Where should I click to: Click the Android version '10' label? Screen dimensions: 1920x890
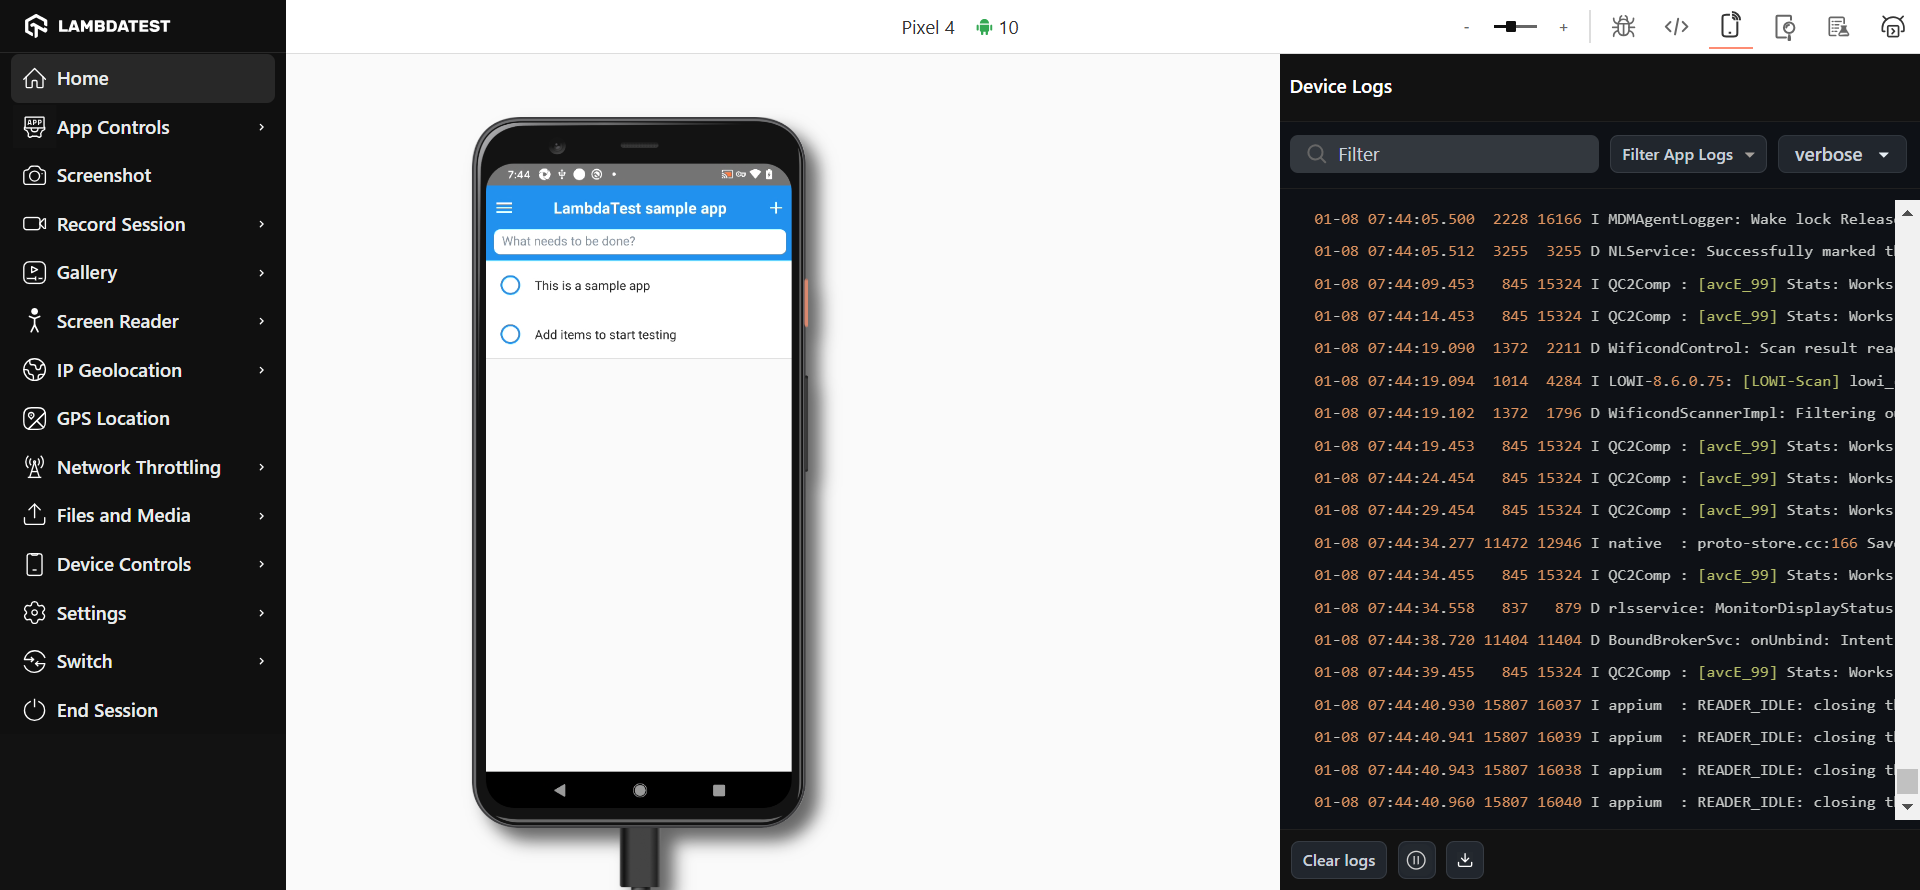1009,28
